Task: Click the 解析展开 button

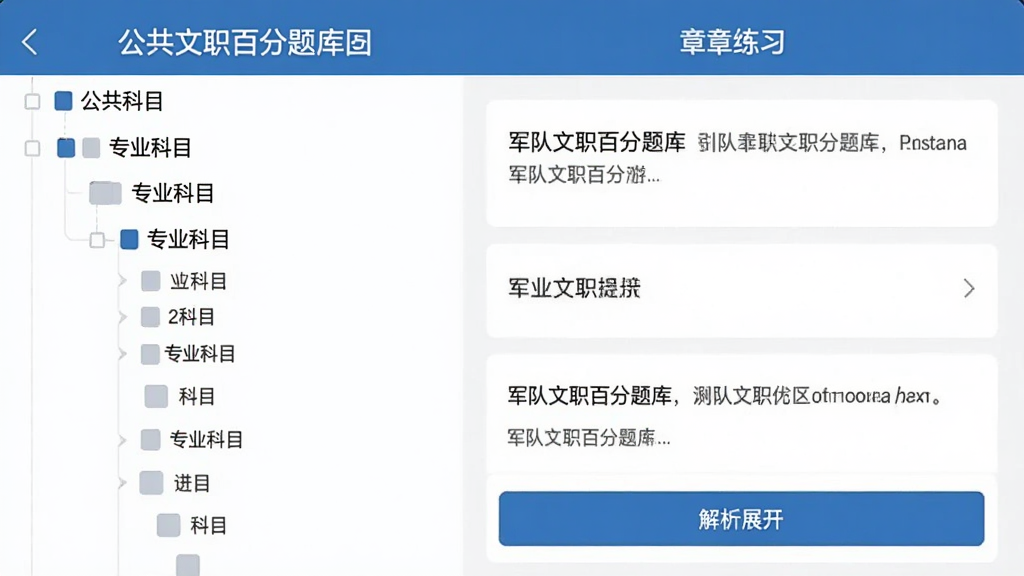Action: click(x=741, y=519)
